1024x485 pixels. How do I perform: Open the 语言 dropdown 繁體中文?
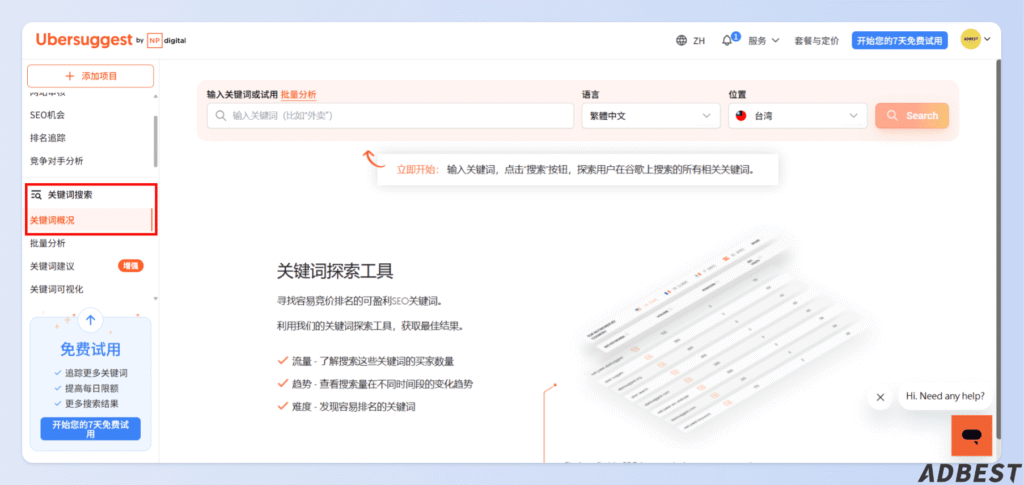650,116
